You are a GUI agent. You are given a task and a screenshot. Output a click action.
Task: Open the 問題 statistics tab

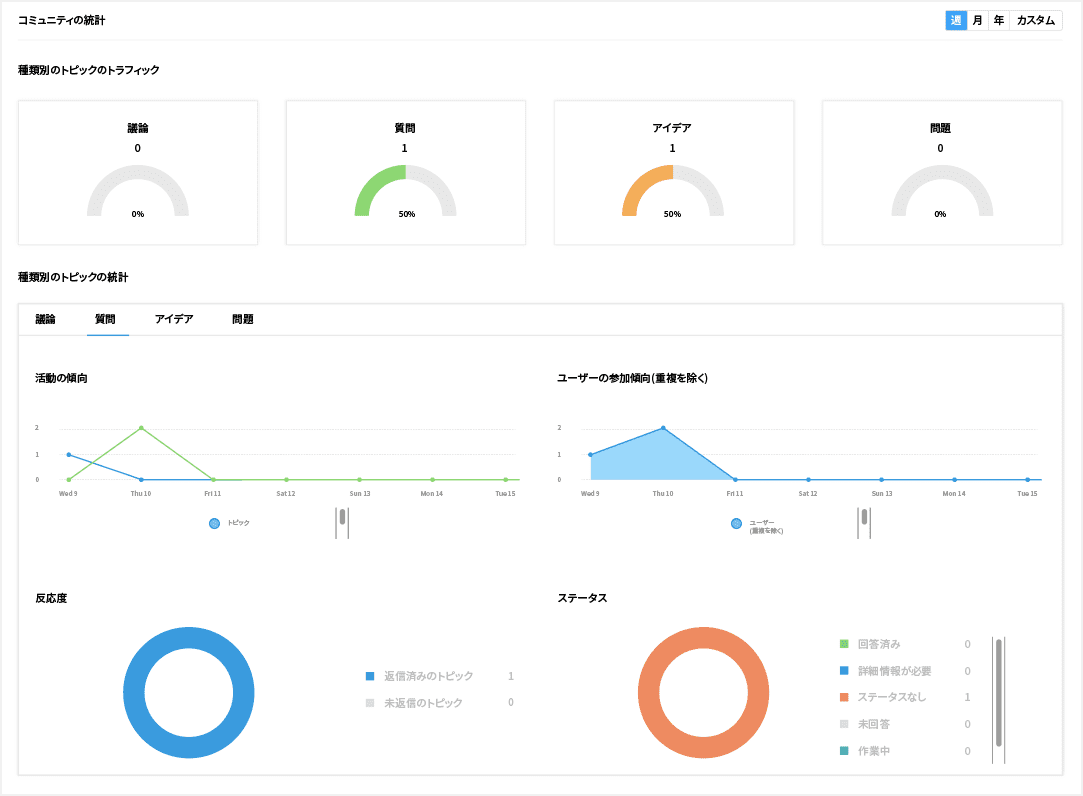[x=242, y=319]
